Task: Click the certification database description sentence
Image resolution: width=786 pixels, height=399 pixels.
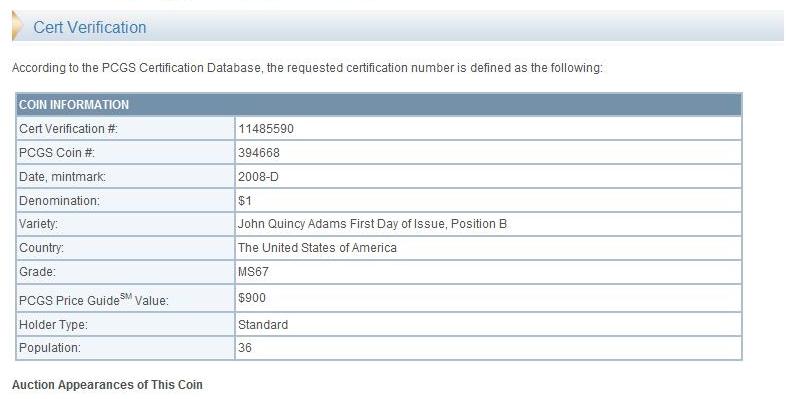Action: pos(307,68)
